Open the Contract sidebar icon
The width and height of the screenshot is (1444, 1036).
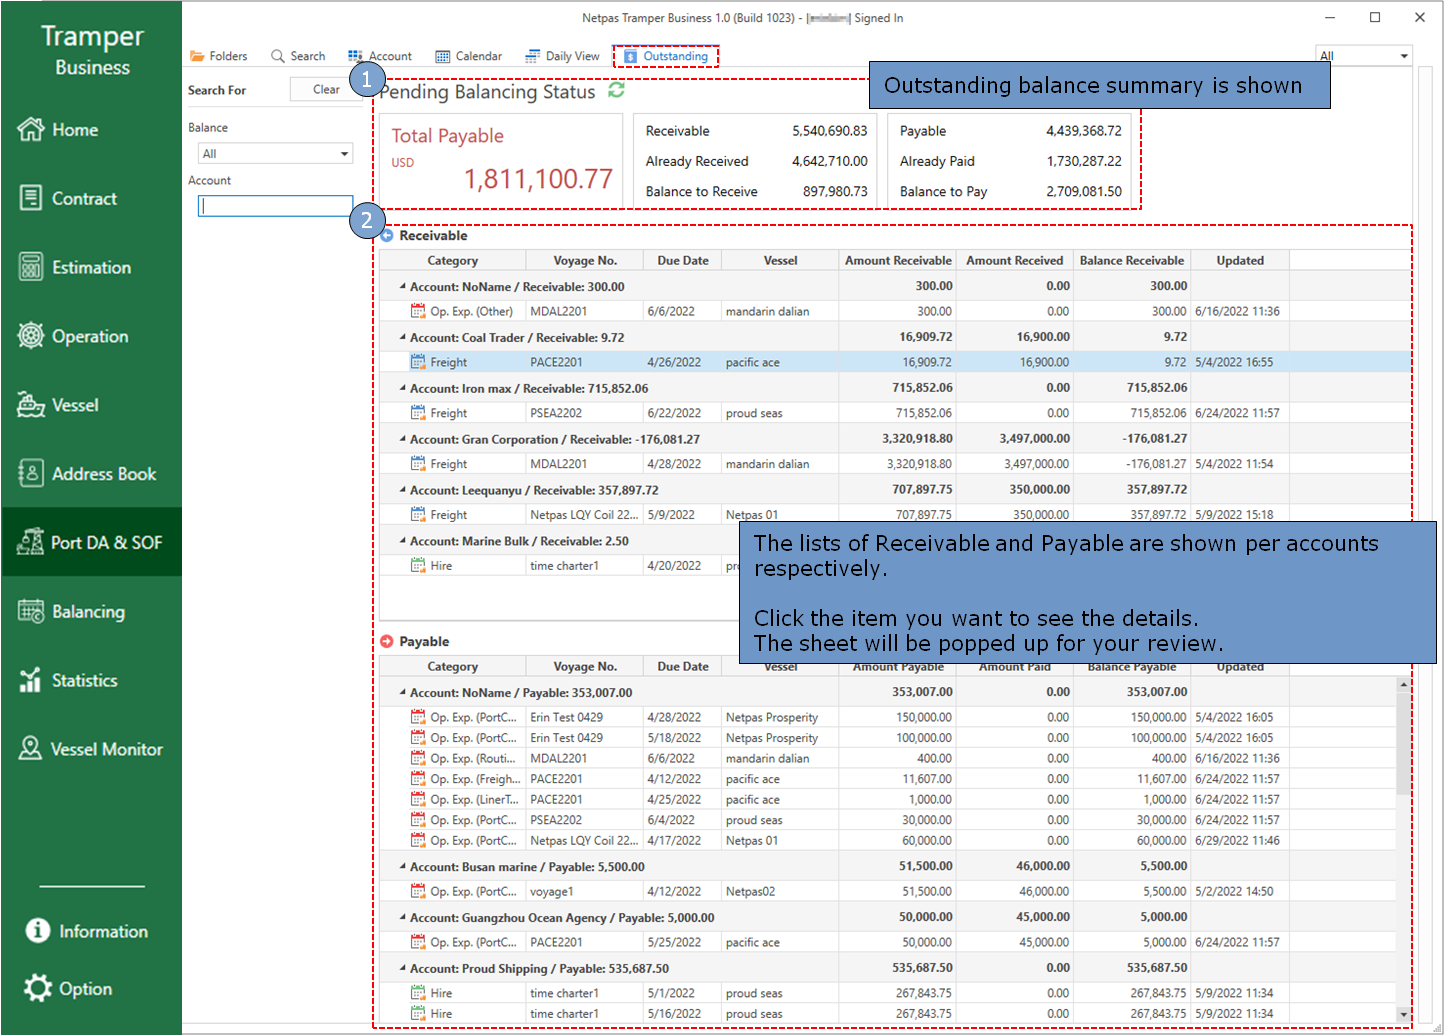[x=31, y=198]
